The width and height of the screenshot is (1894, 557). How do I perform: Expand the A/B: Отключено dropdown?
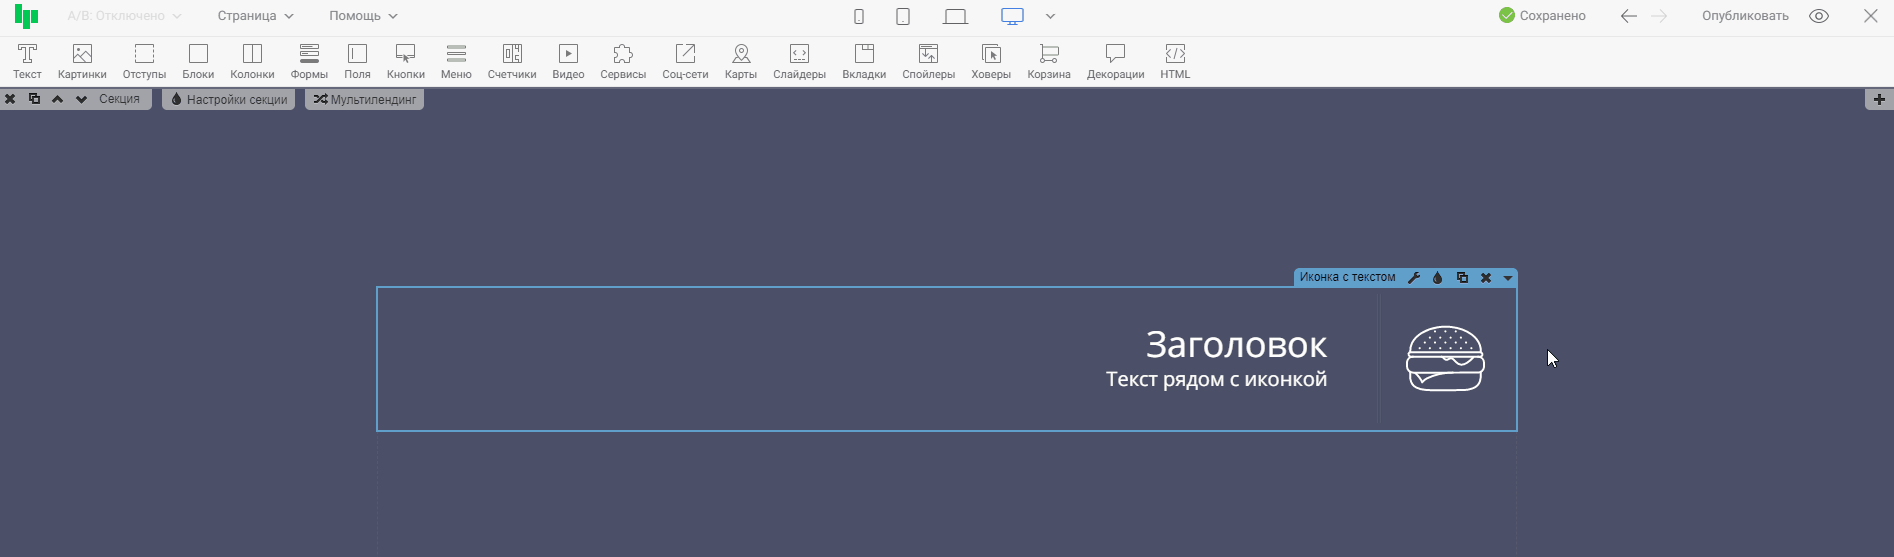tap(124, 16)
